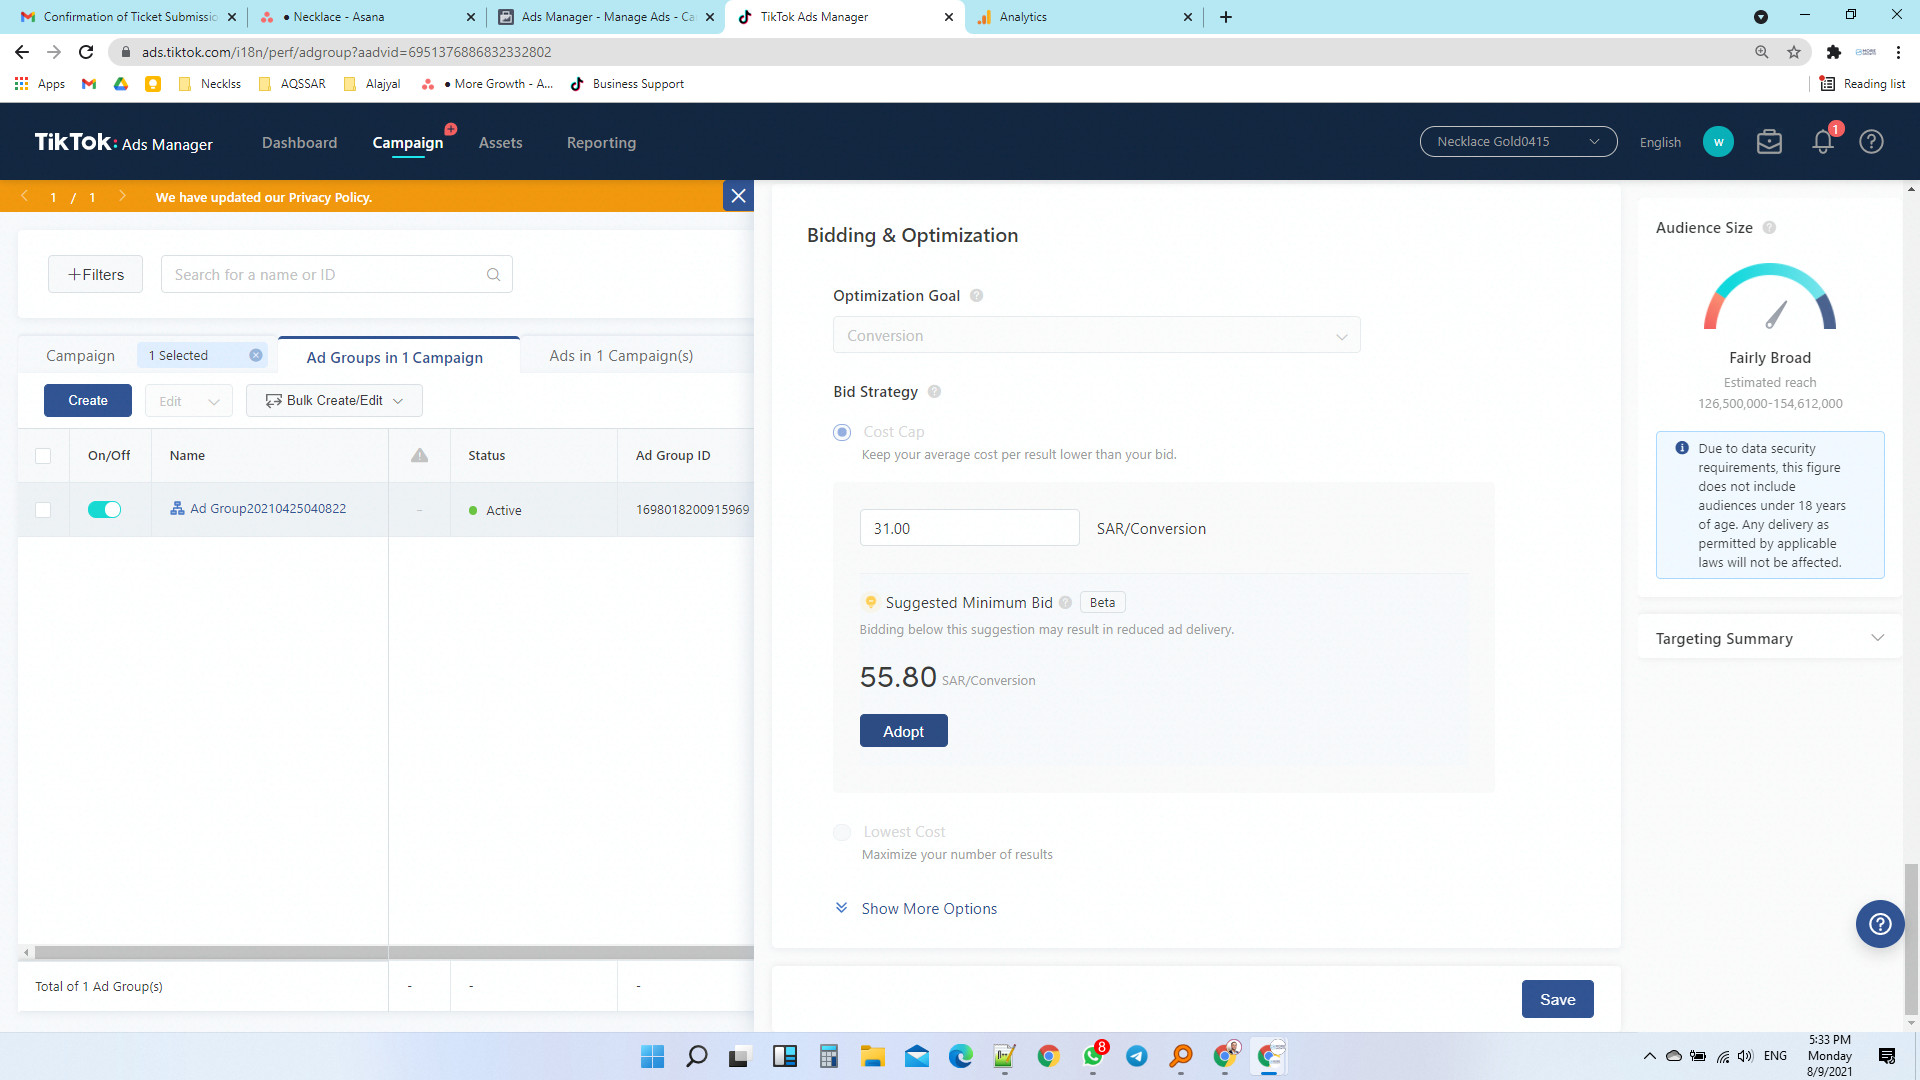
Task: Check the ad group row checkbox
Action: click(x=43, y=510)
